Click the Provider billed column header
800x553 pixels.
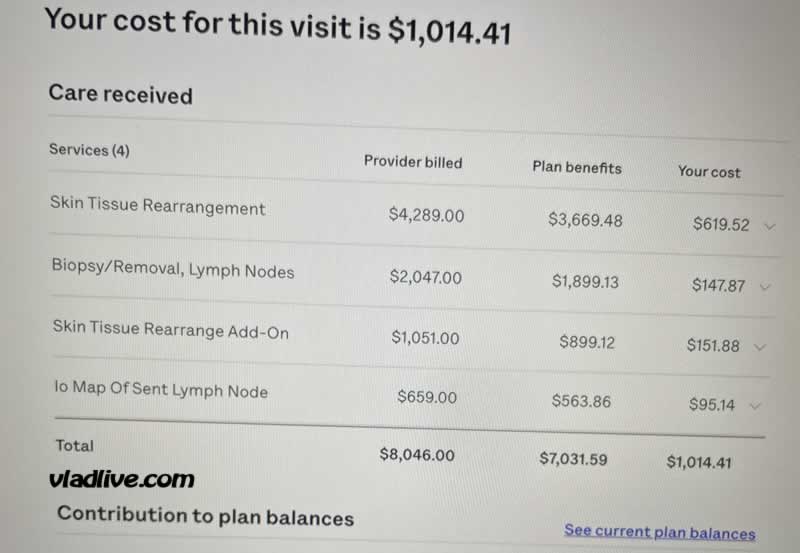(x=413, y=162)
